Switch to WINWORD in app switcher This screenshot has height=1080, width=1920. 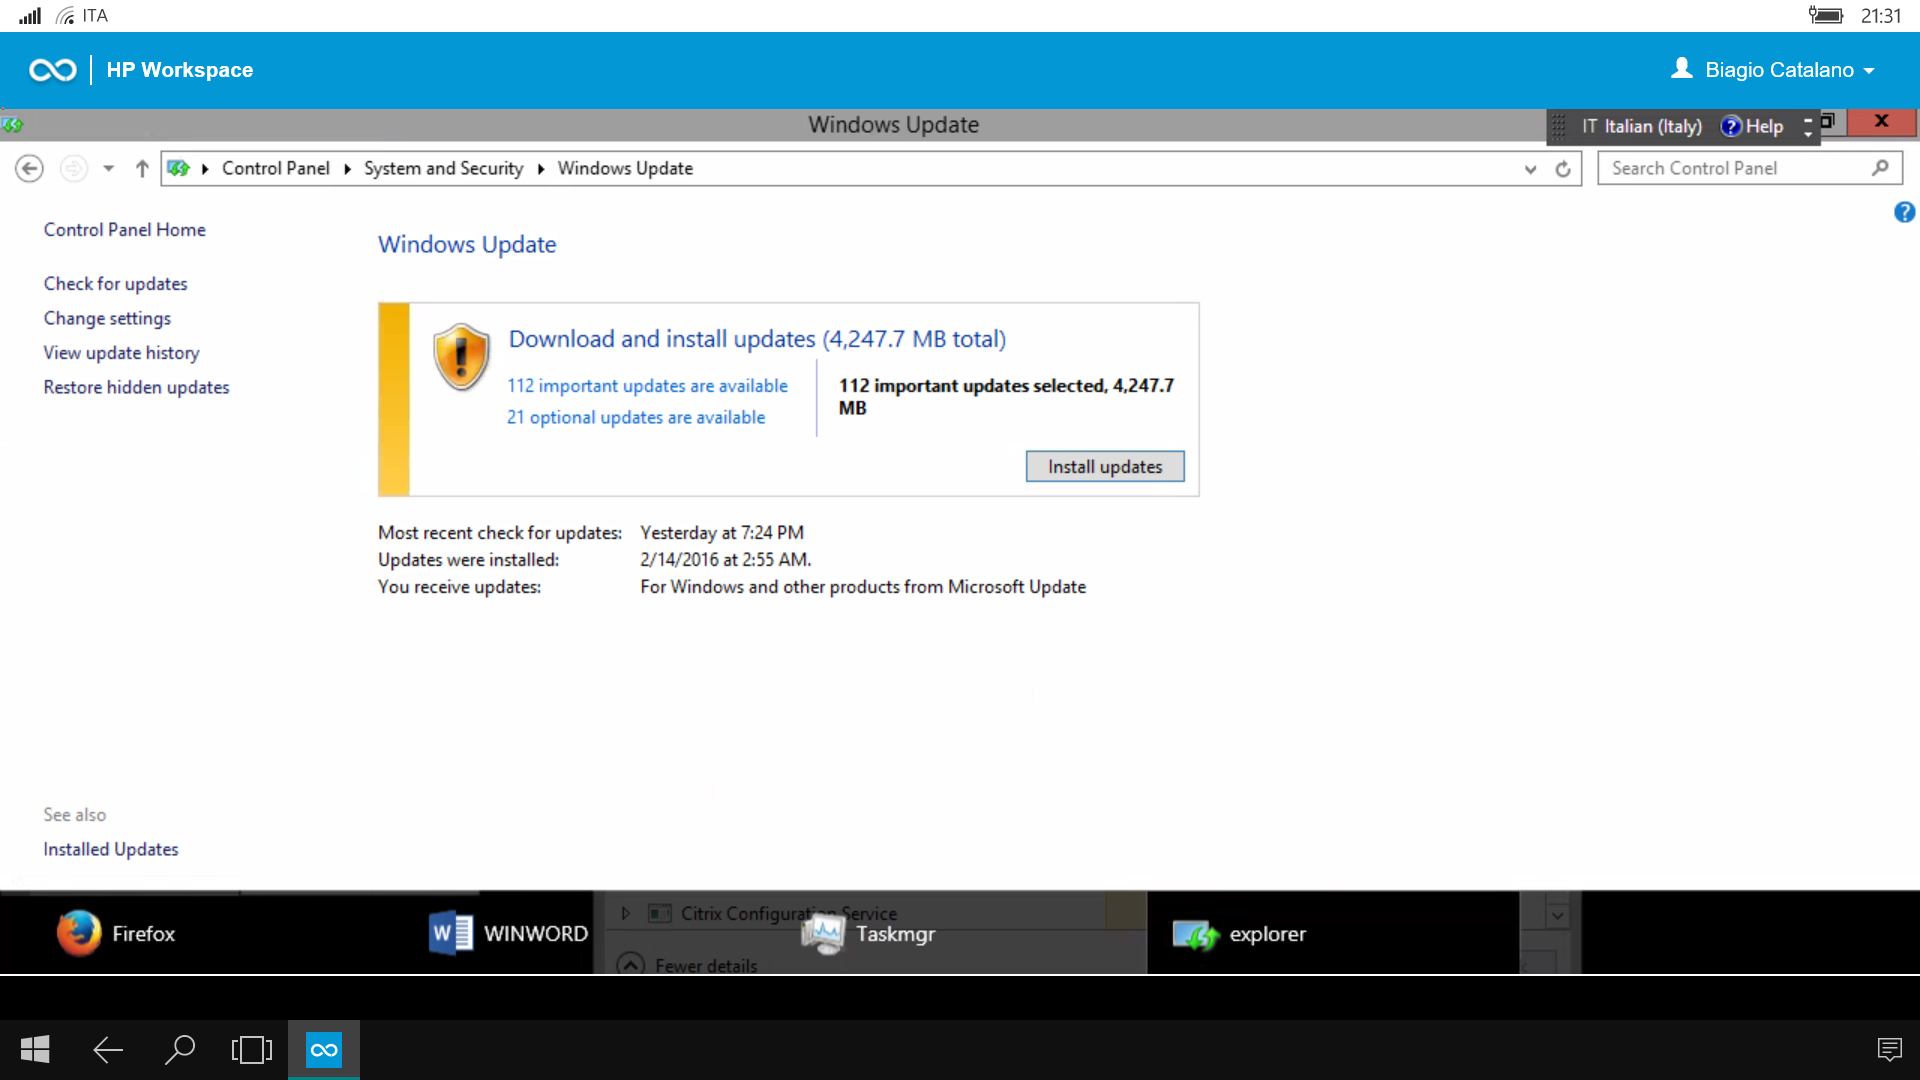point(508,933)
